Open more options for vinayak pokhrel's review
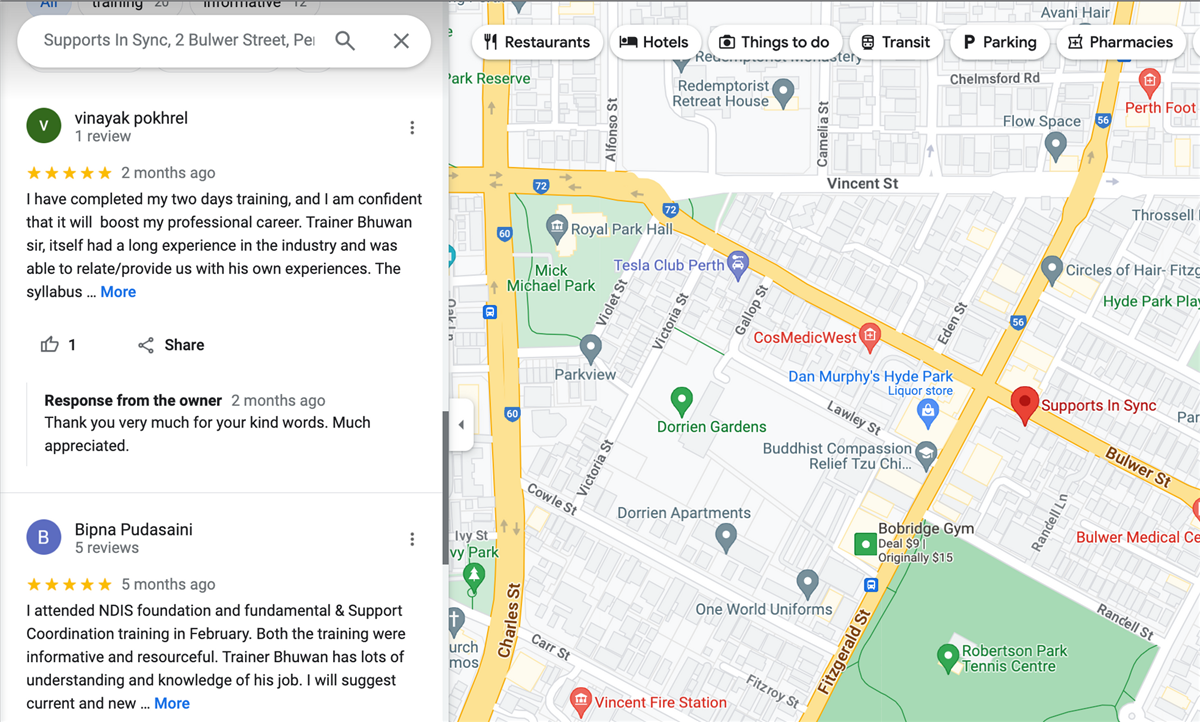Screen dimensions: 1200x722 click(412, 128)
